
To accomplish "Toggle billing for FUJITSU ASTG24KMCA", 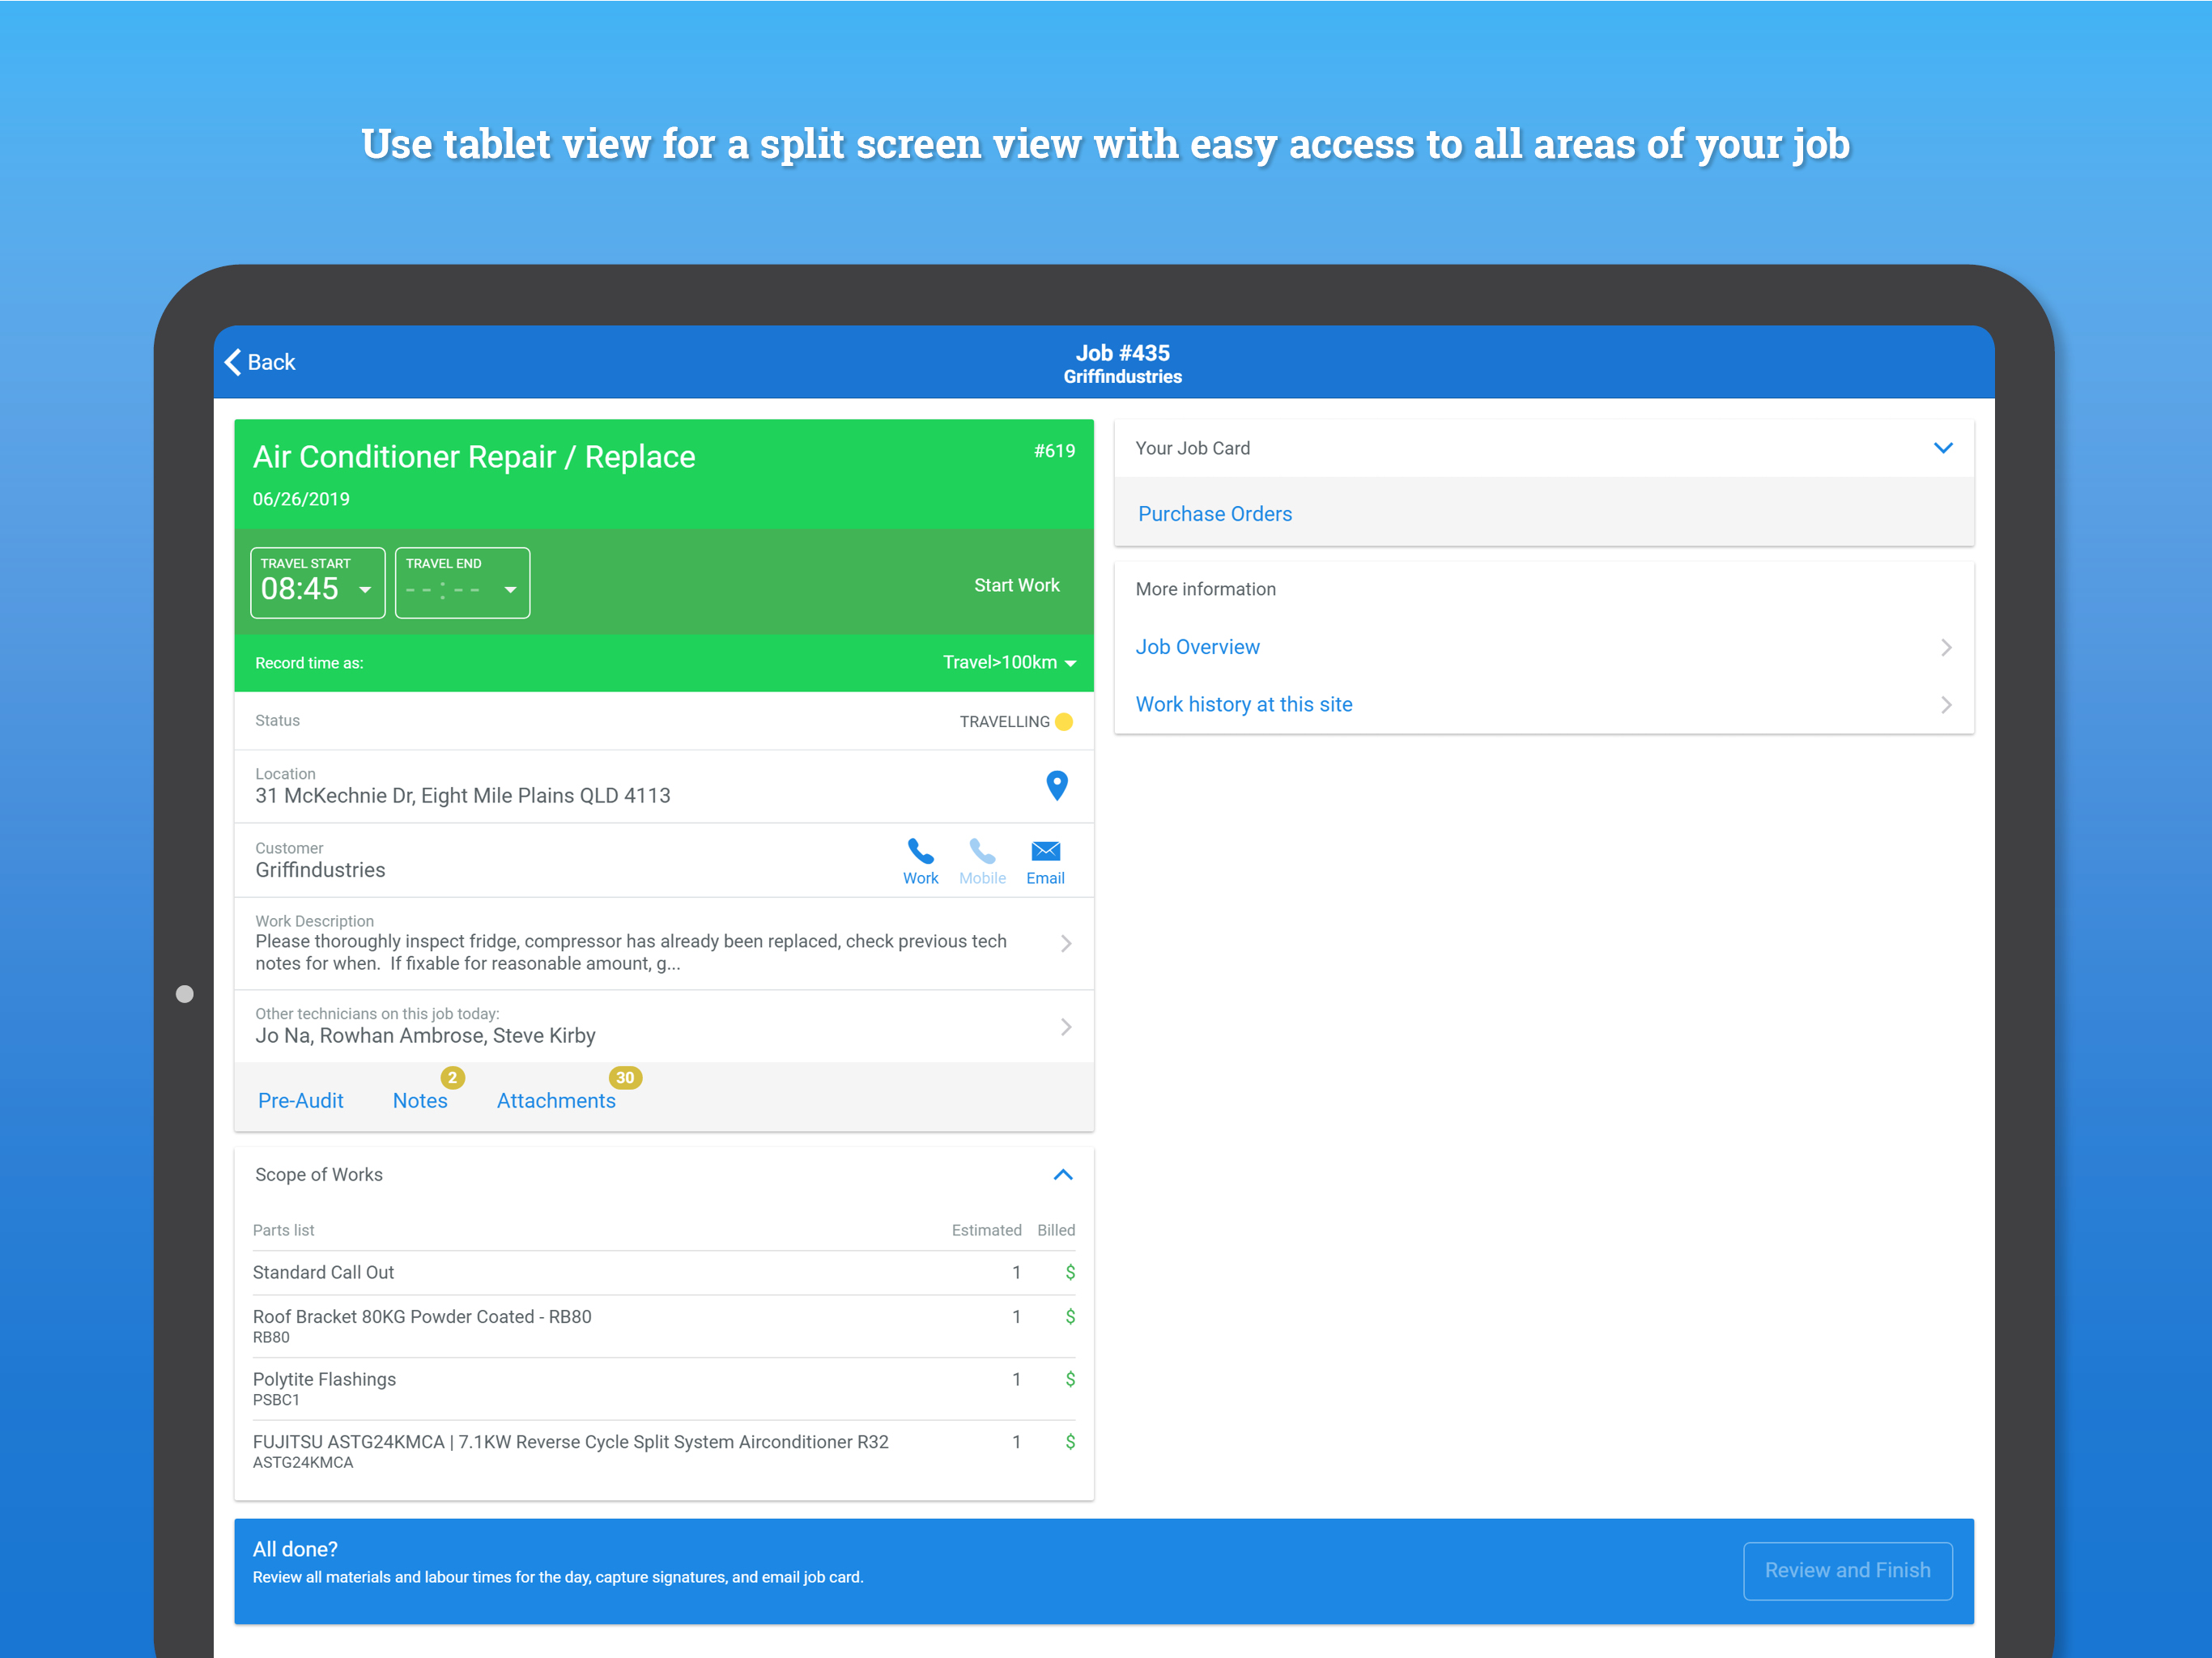I will 1070,1441.
